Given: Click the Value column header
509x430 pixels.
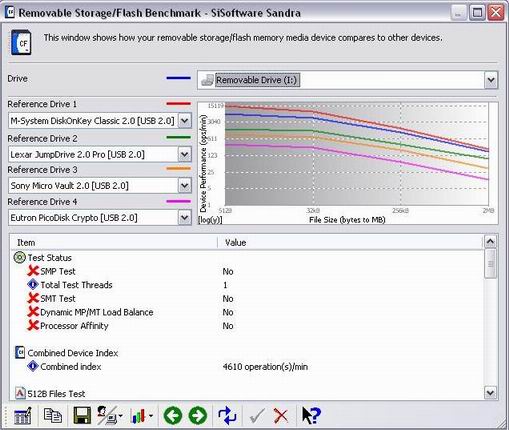Looking at the screenshot, I should (x=350, y=242).
